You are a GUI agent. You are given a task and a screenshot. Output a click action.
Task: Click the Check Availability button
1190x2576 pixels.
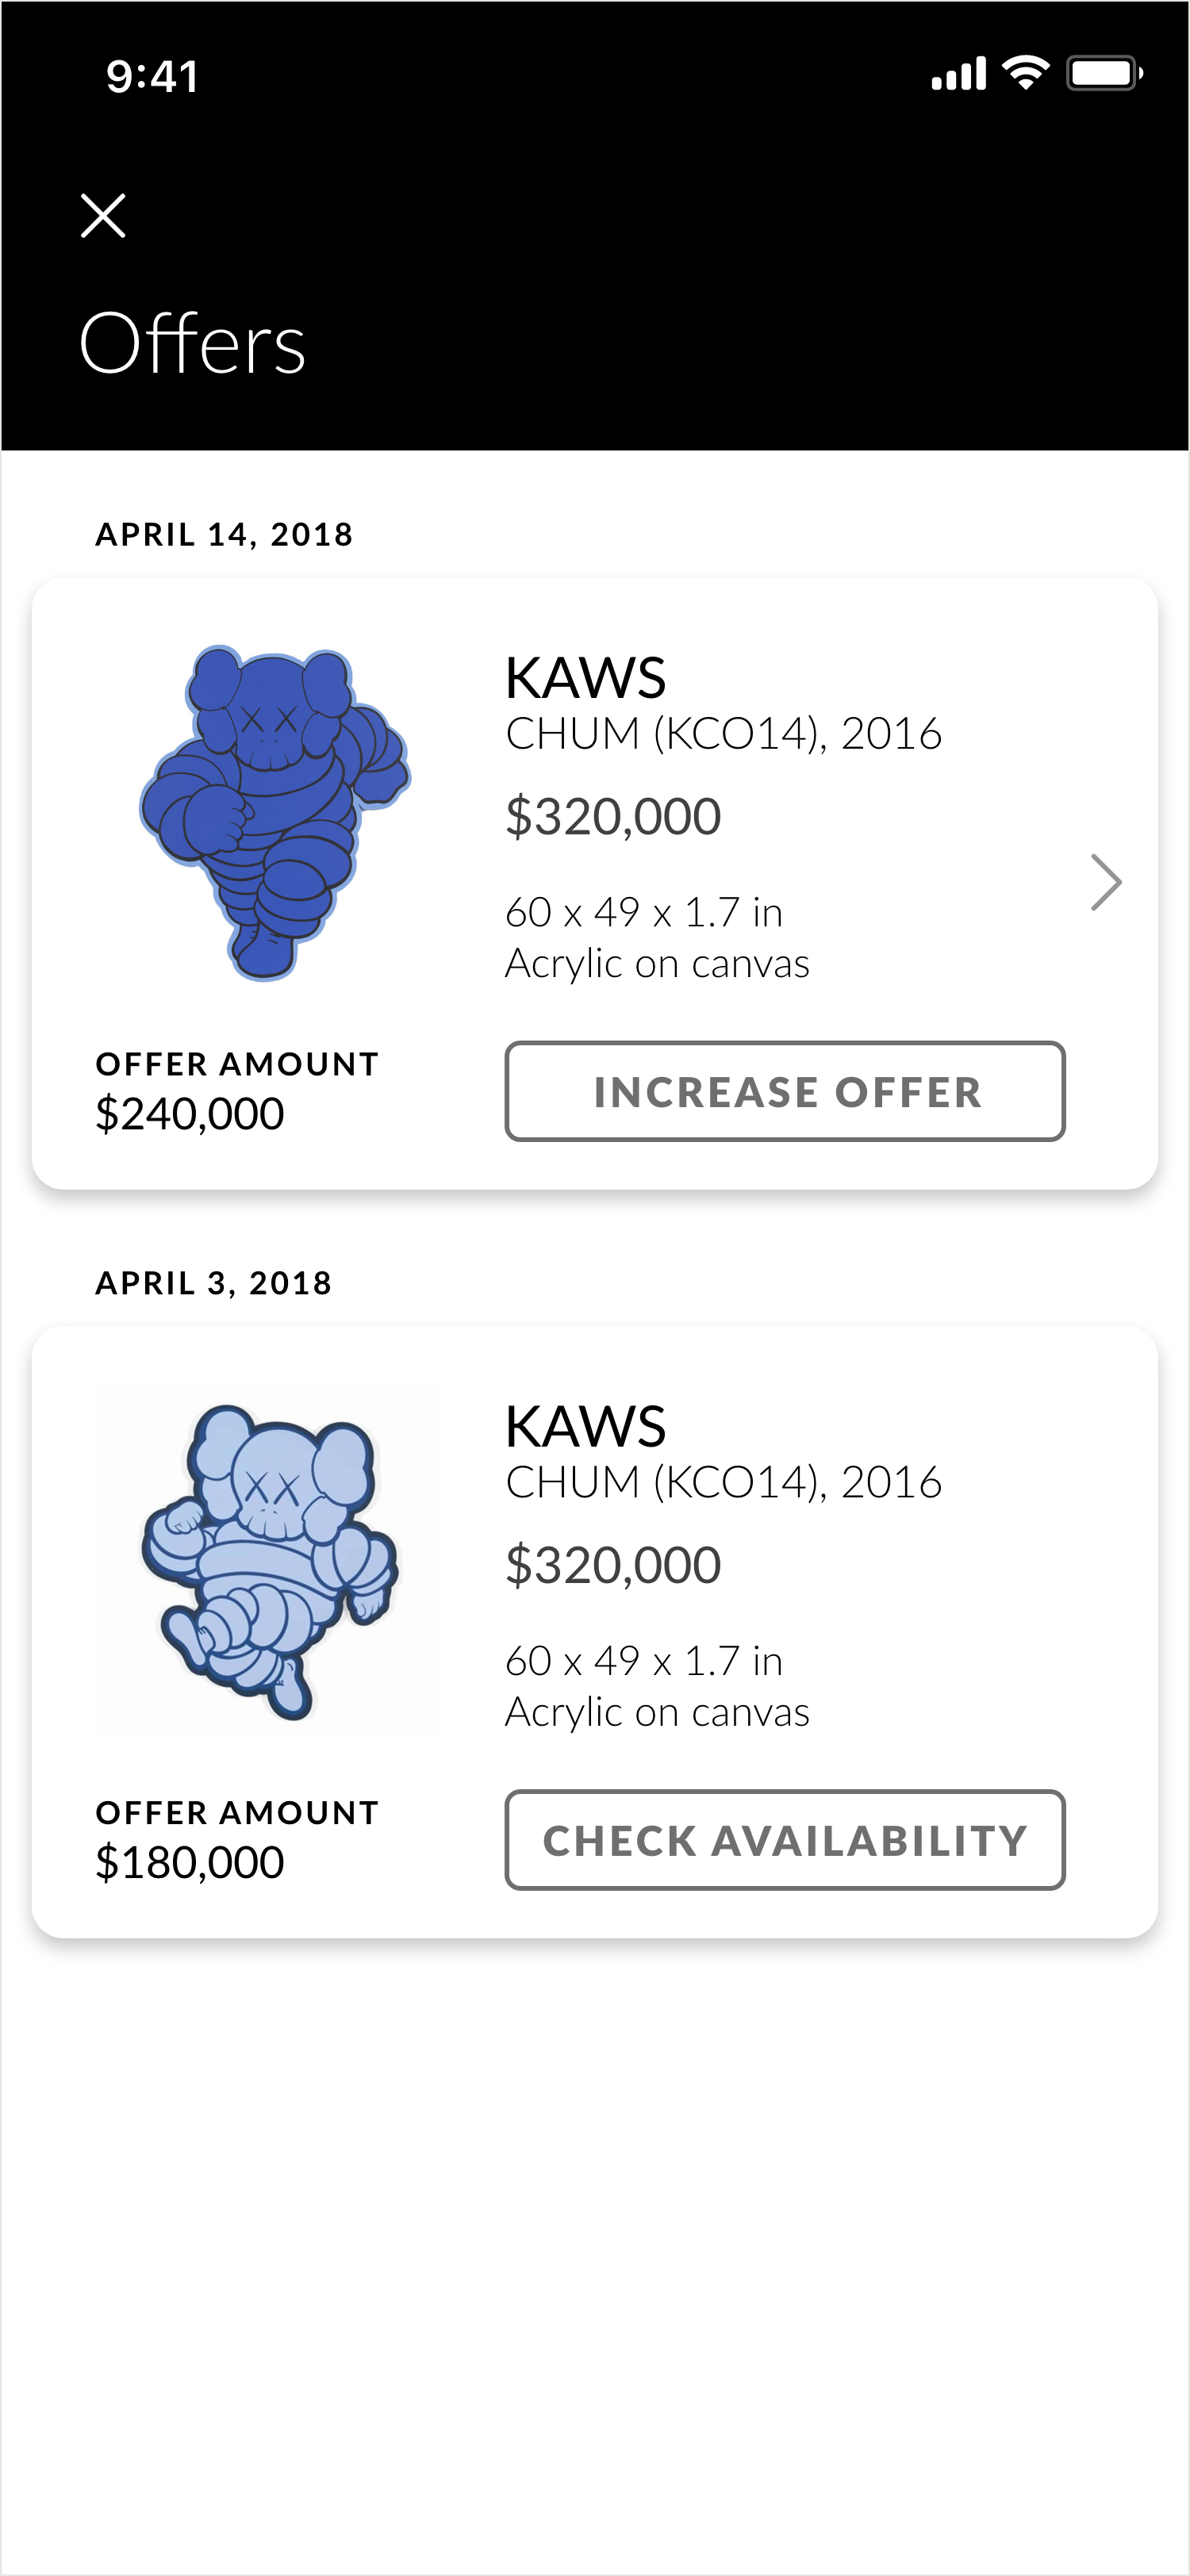785,1840
